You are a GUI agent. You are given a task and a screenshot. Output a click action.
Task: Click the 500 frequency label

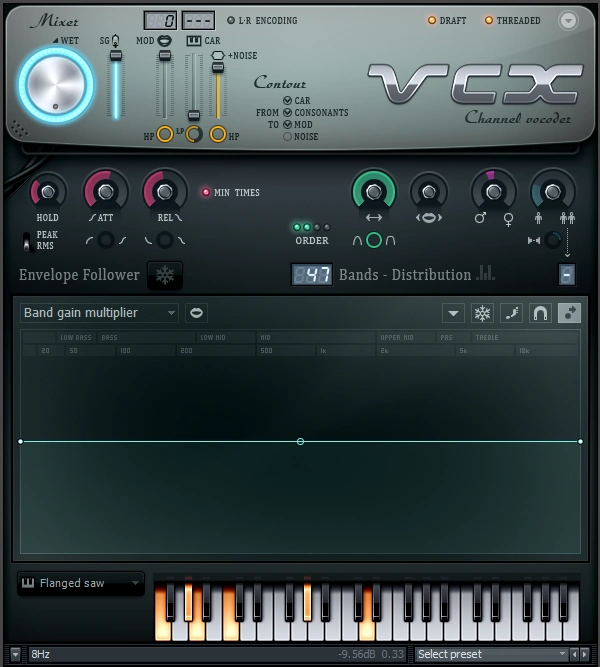pyautogui.click(x=266, y=351)
